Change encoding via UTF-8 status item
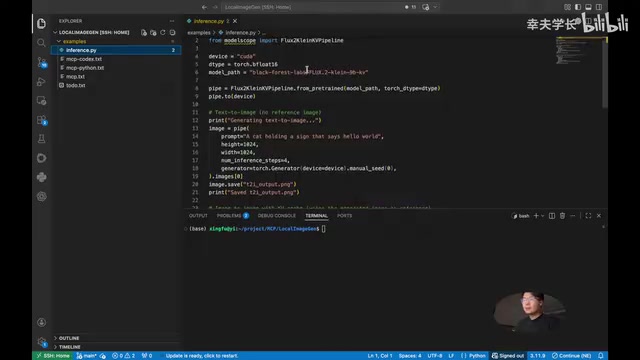 [435, 356]
